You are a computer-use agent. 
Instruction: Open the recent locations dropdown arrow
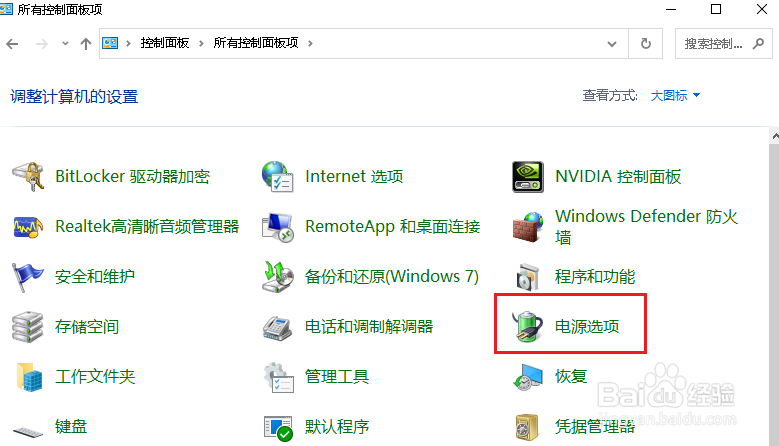[65, 44]
